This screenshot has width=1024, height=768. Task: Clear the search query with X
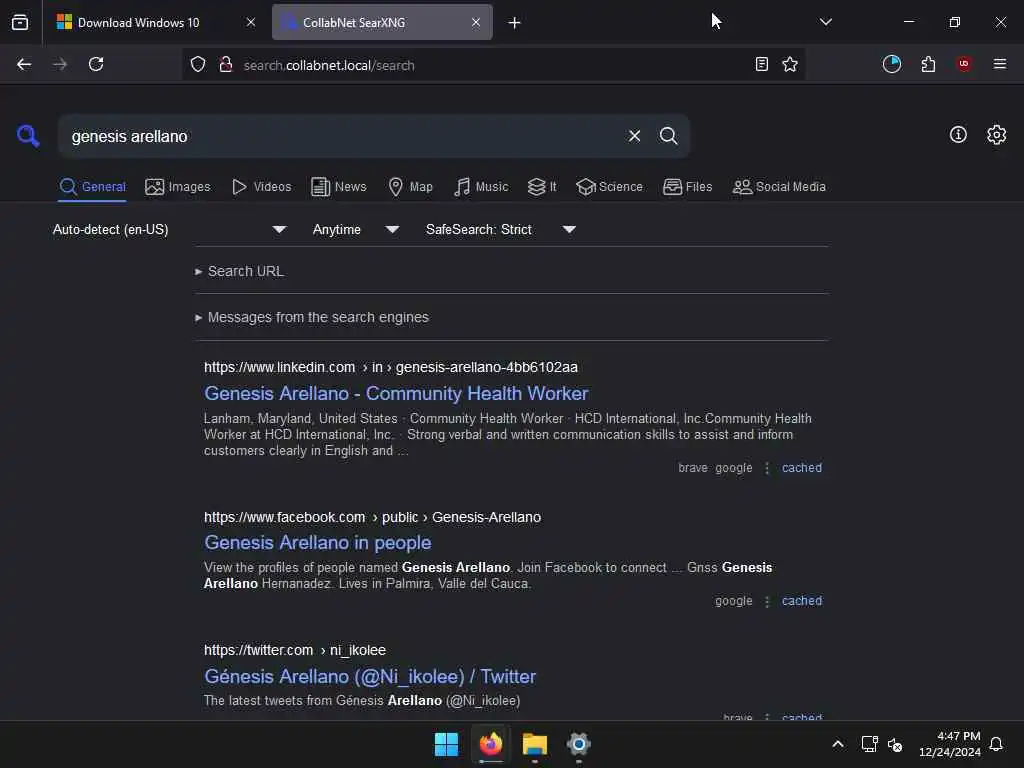[634, 136]
